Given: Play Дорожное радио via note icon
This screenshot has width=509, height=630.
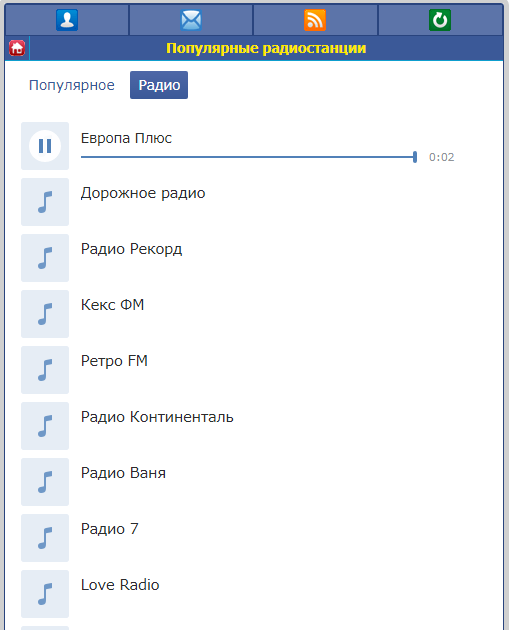Looking at the screenshot, I should click(45, 202).
